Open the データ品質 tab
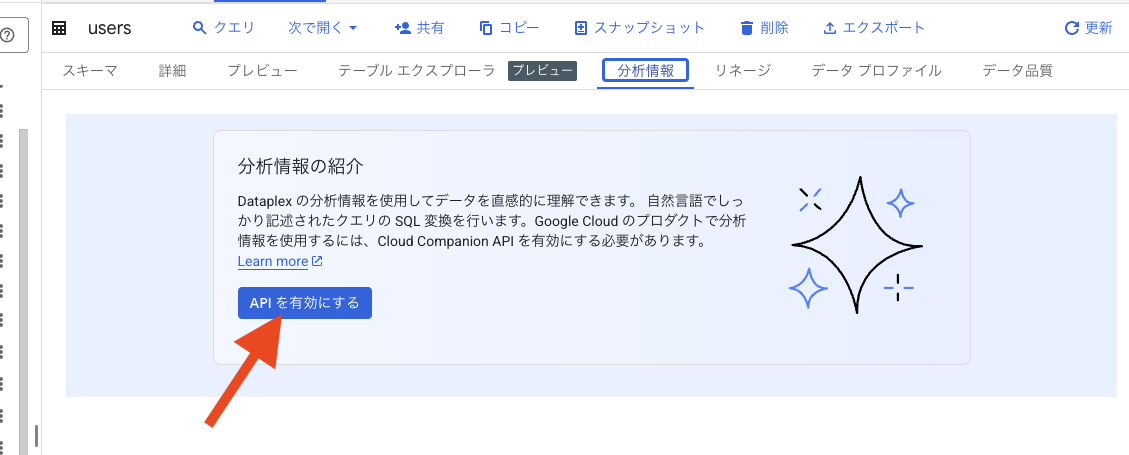The width and height of the screenshot is (1129, 455). point(1017,71)
